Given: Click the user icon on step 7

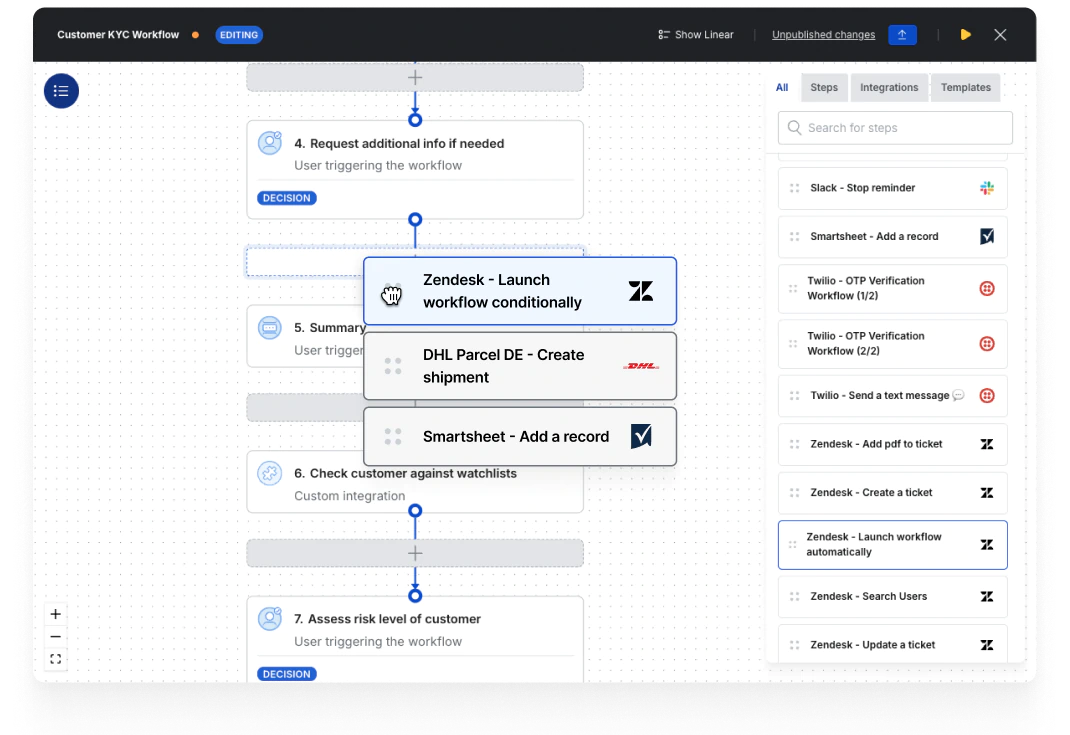Looking at the screenshot, I should point(270,618).
